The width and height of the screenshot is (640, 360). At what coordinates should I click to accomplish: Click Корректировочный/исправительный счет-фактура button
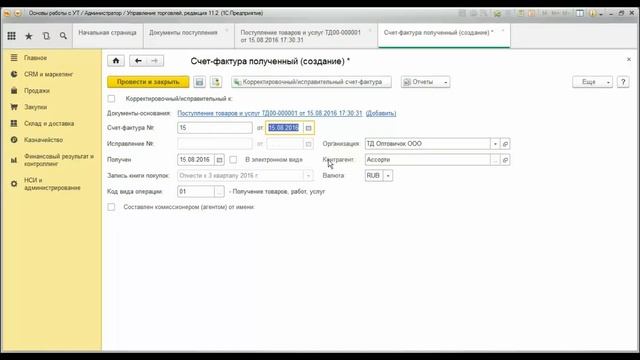pyautogui.click(x=312, y=82)
